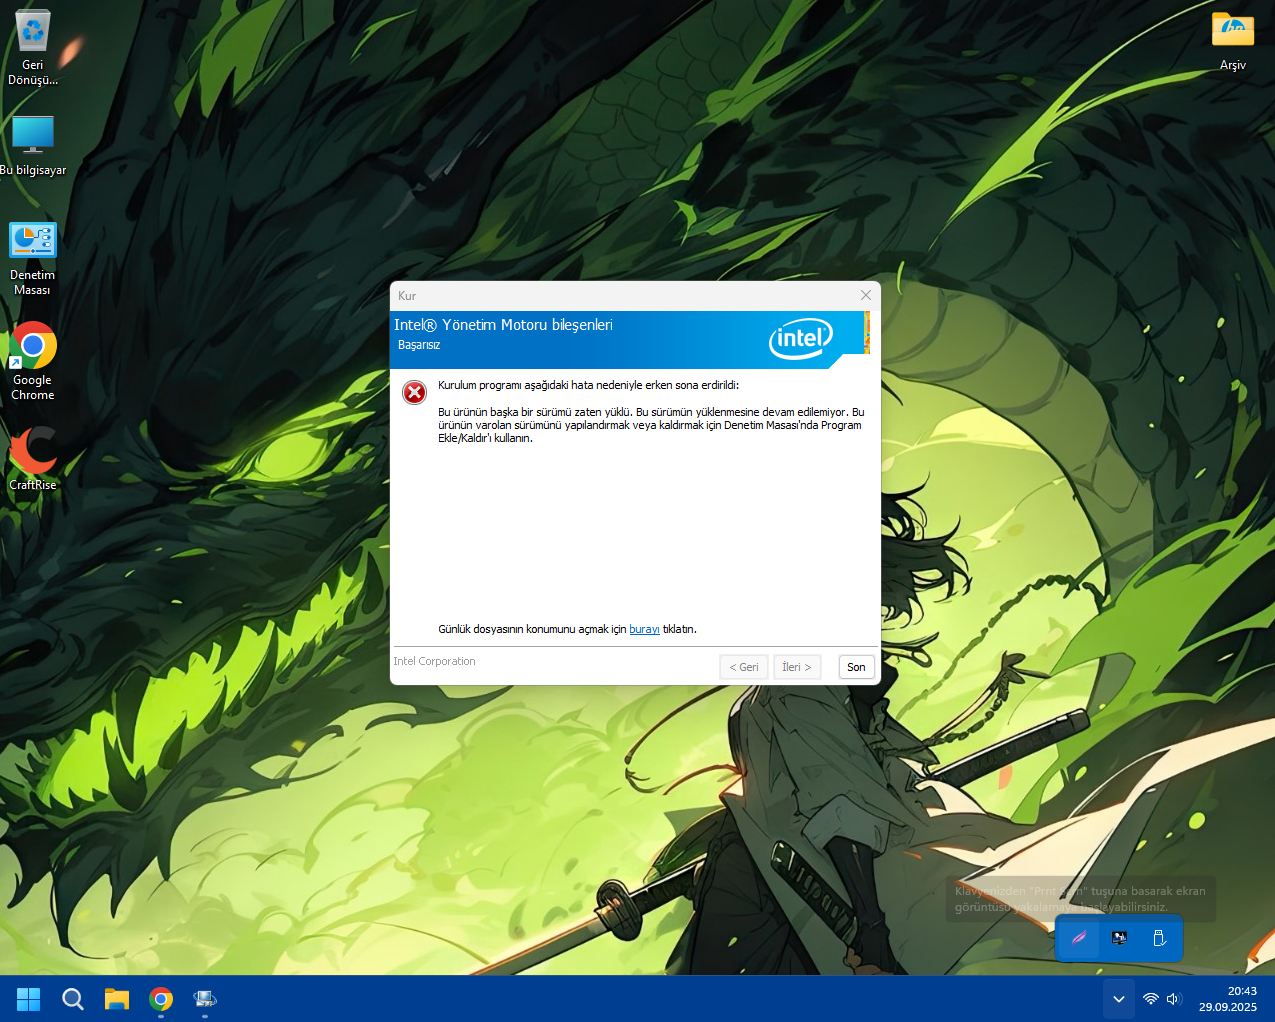The width and height of the screenshot is (1275, 1022).
Task: Click the İleri > button
Action: pyautogui.click(x=797, y=667)
